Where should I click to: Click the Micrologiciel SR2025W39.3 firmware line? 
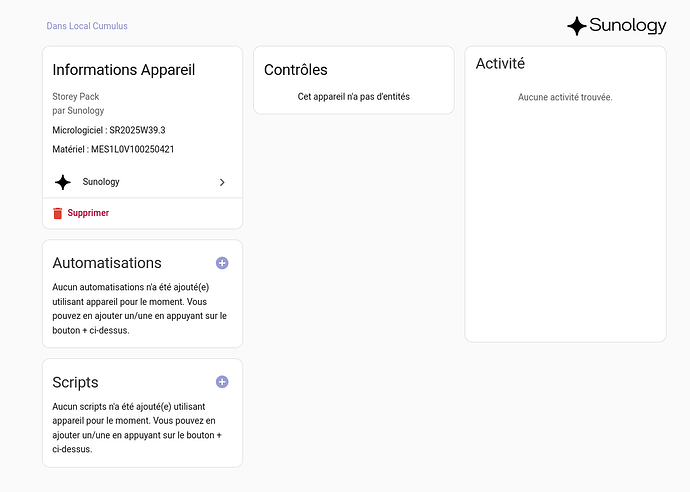(108, 130)
